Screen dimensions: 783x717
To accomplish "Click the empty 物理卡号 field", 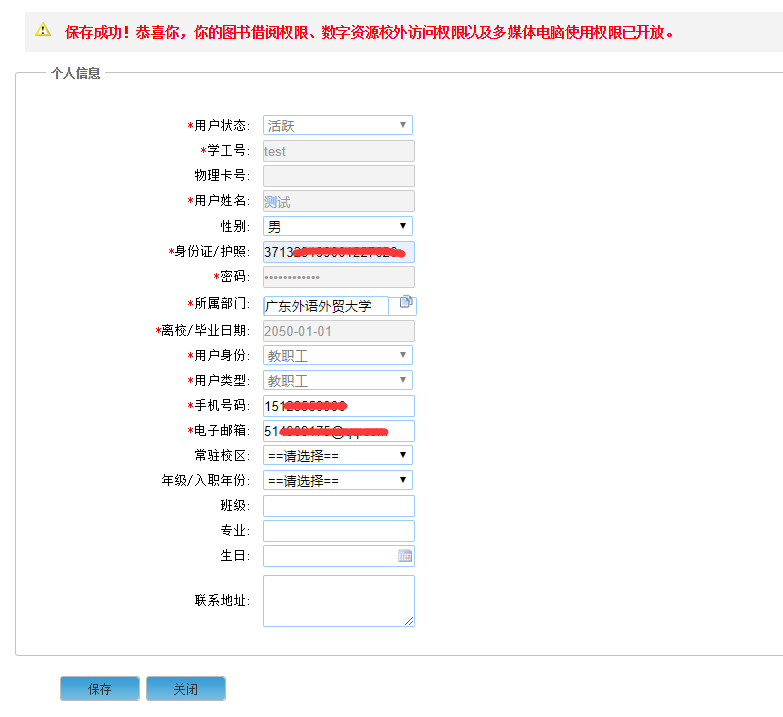I will coord(339,176).
